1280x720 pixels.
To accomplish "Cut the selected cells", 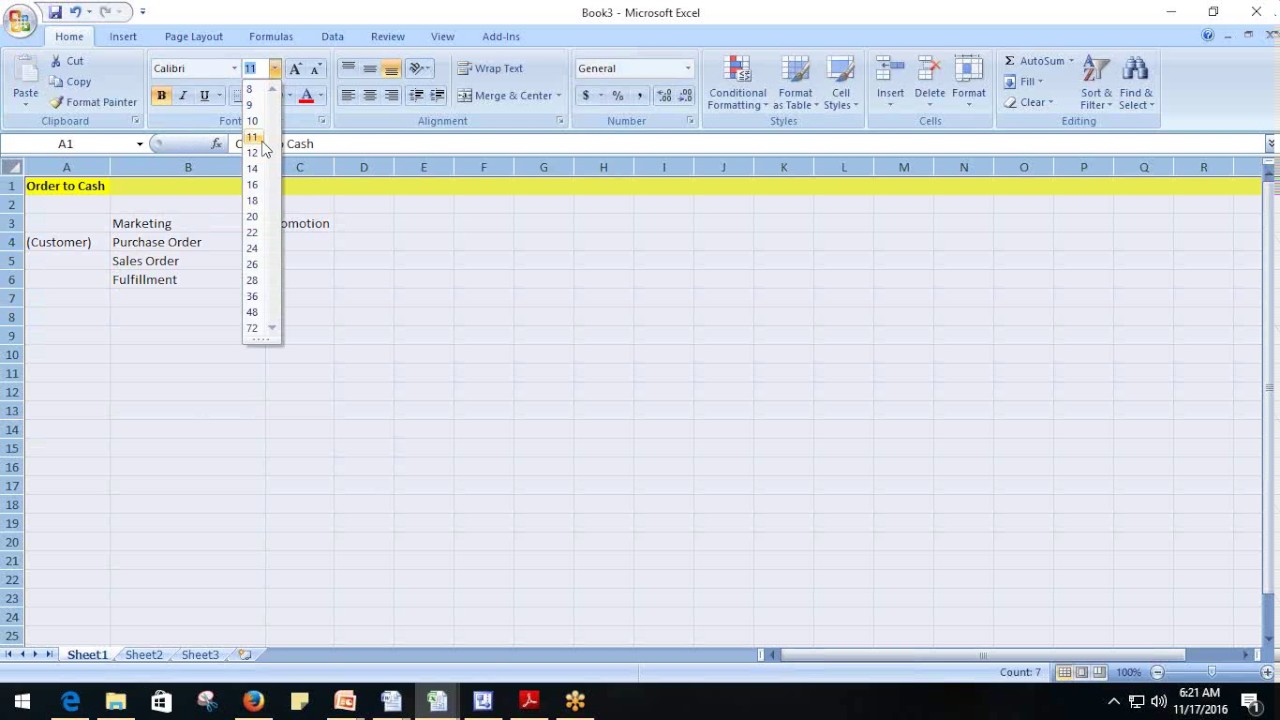I will (x=67, y=61).
